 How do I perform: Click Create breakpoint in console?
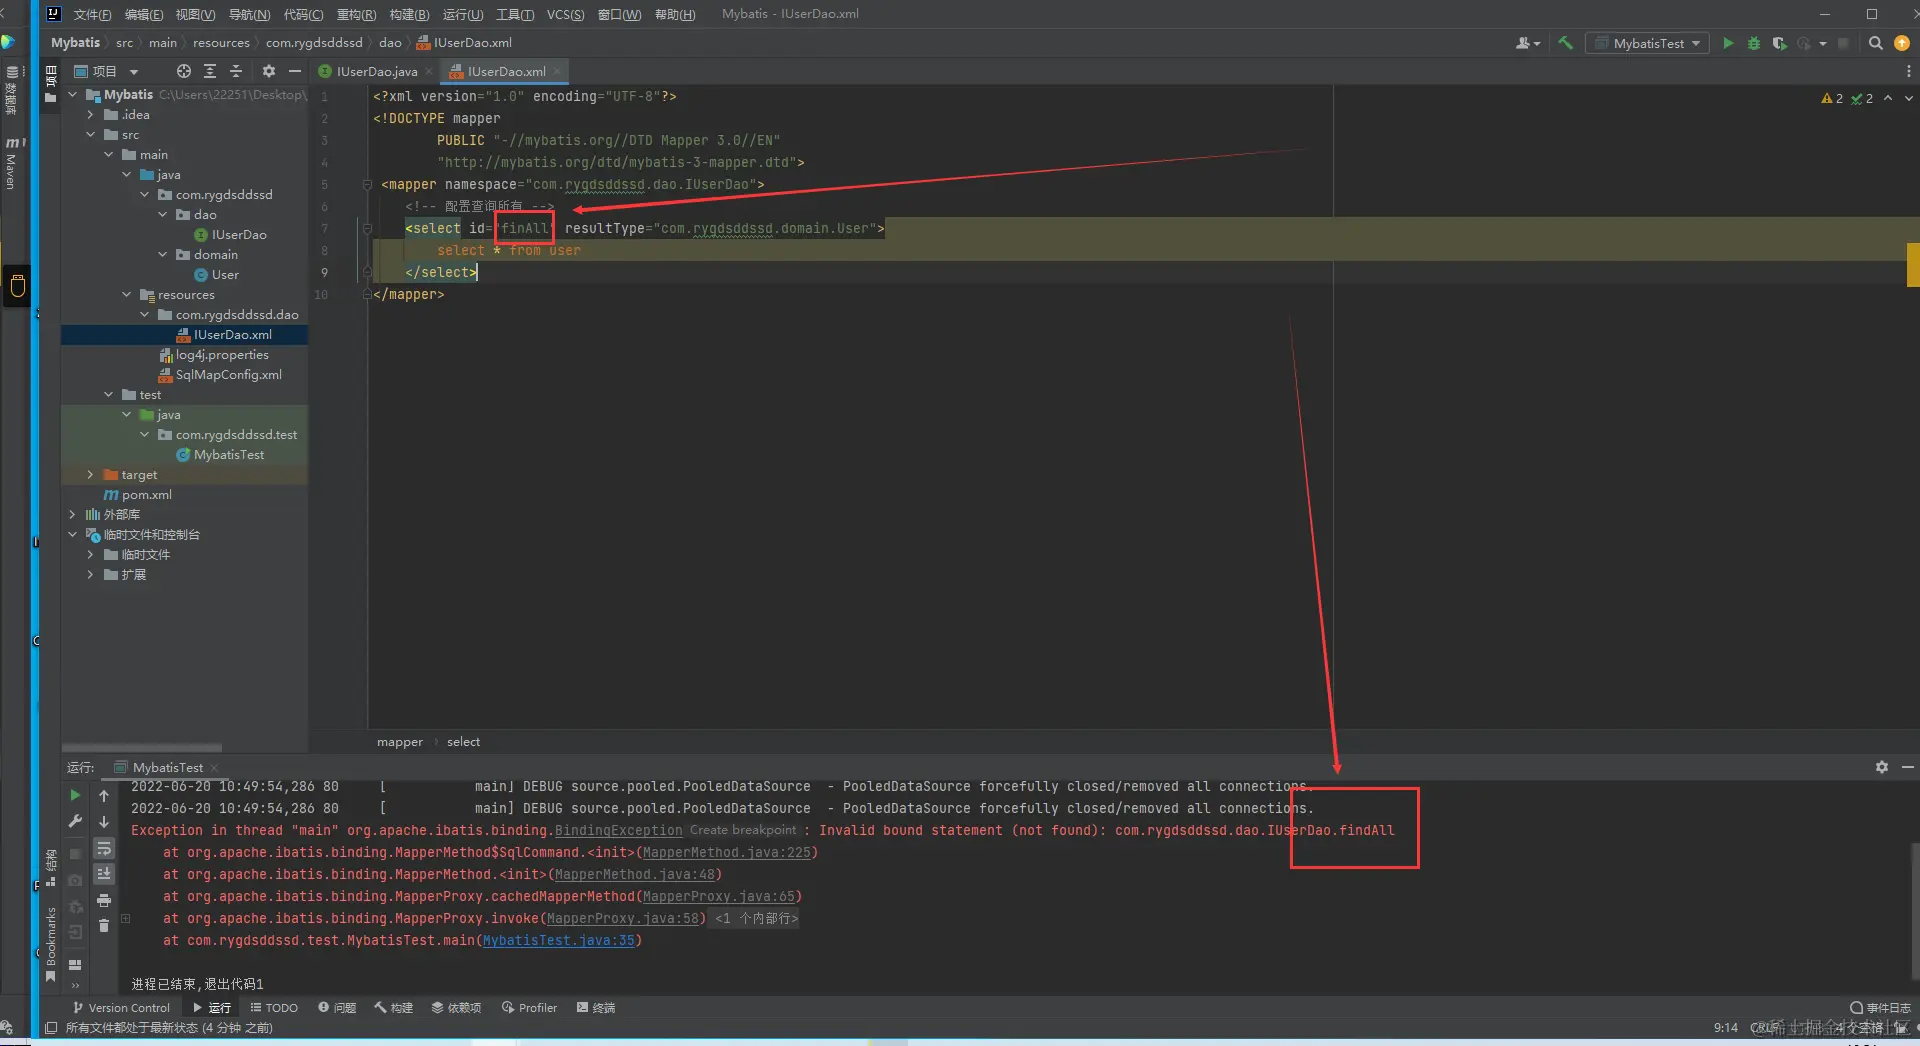point(743,830)
